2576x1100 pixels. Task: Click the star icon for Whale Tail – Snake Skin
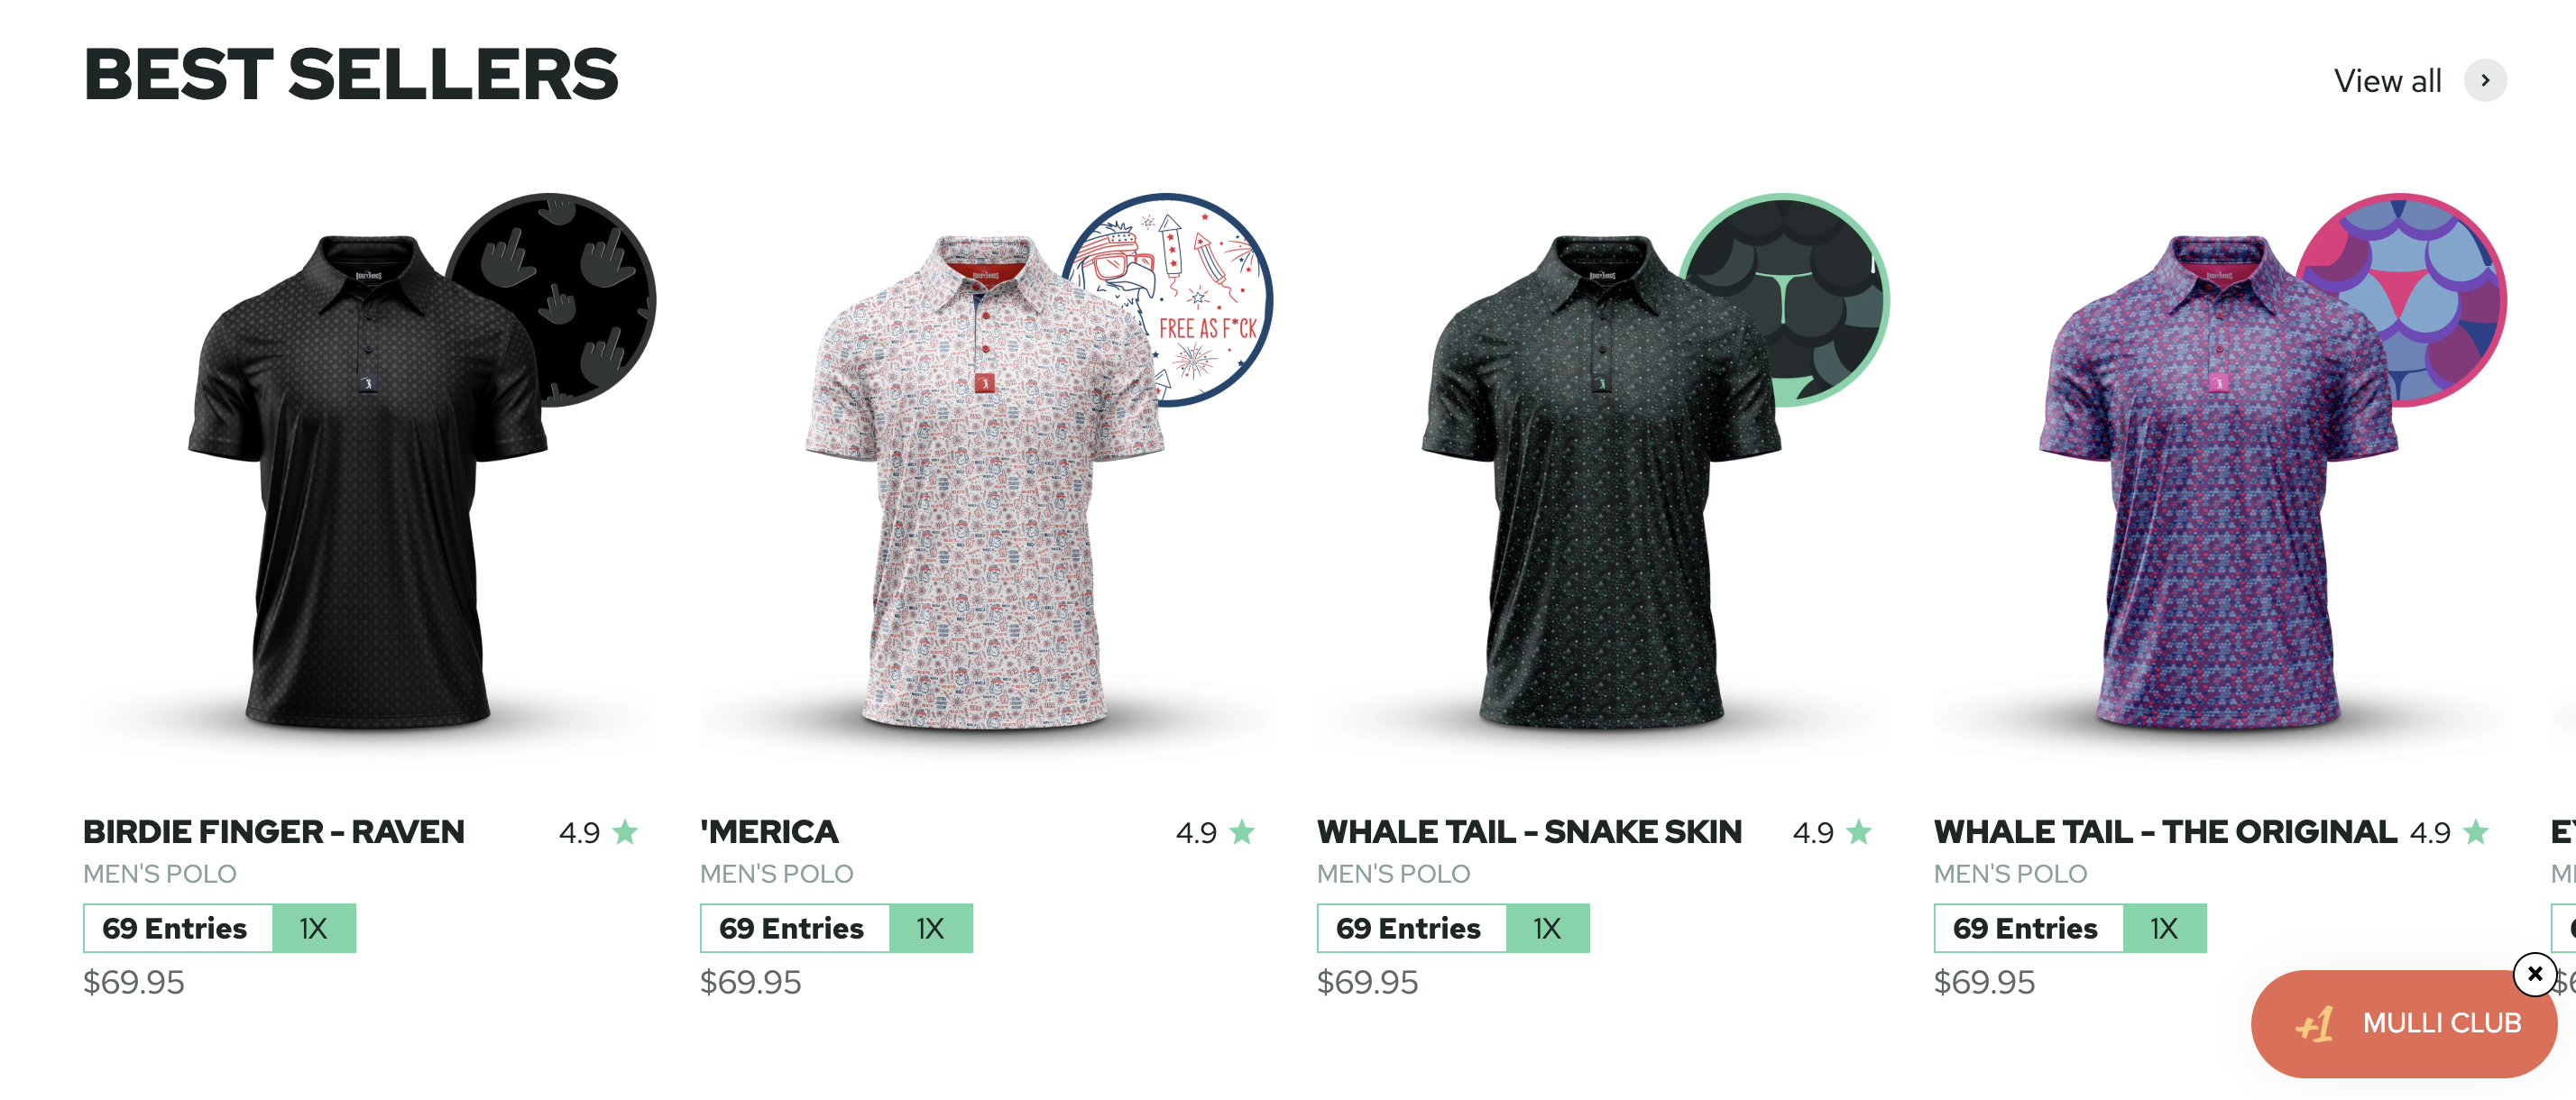point(1859,832)
